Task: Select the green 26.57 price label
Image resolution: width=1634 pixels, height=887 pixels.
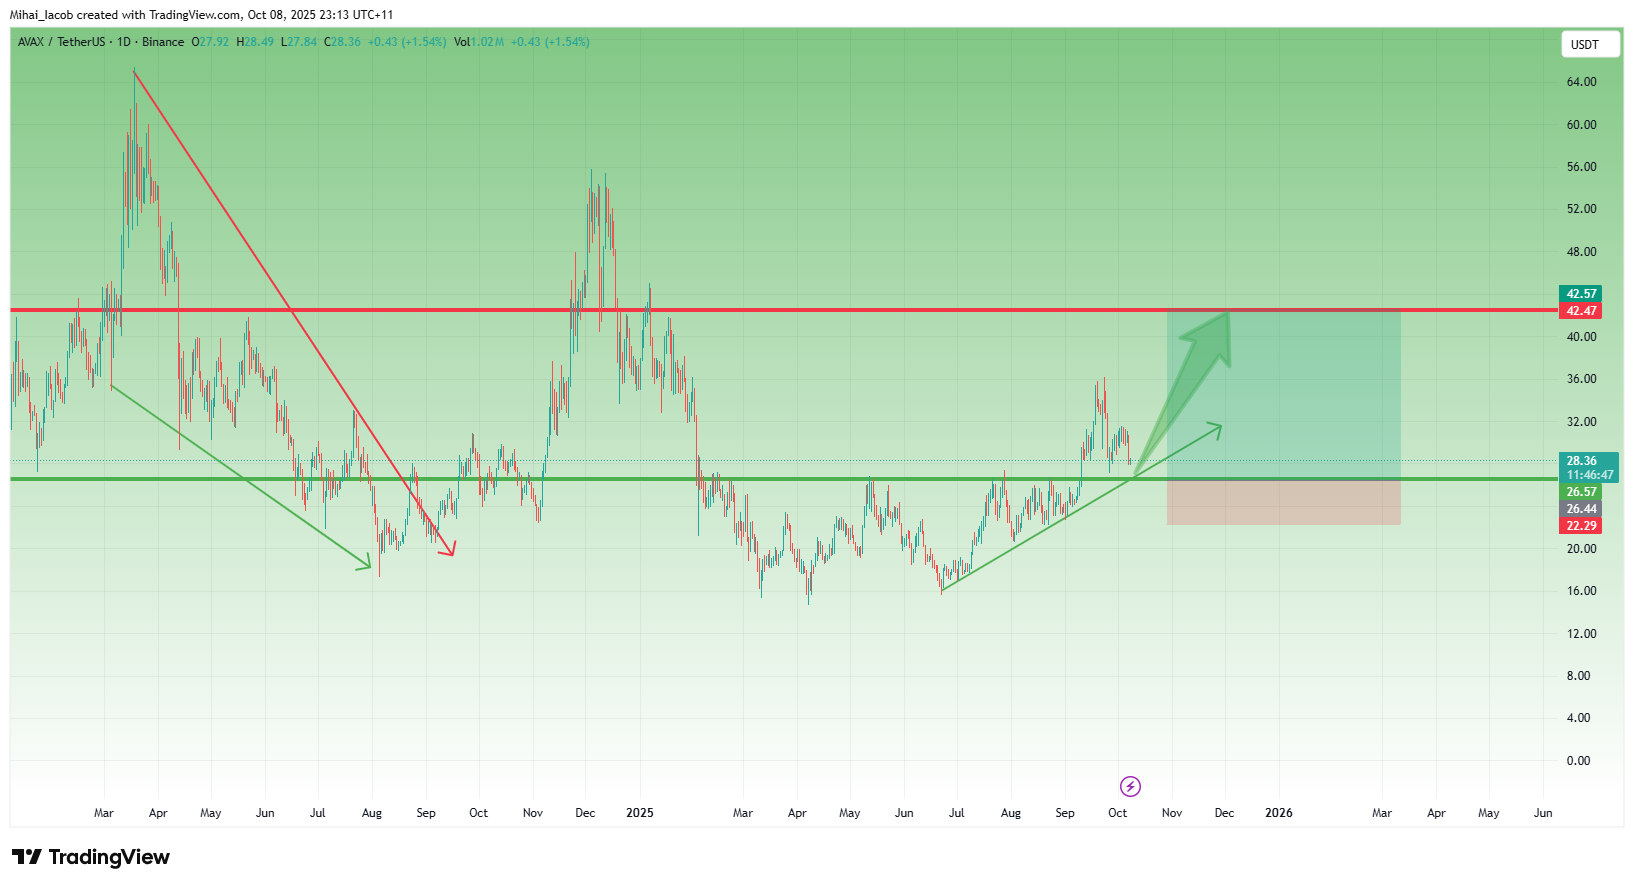Action: point(1580,492)
